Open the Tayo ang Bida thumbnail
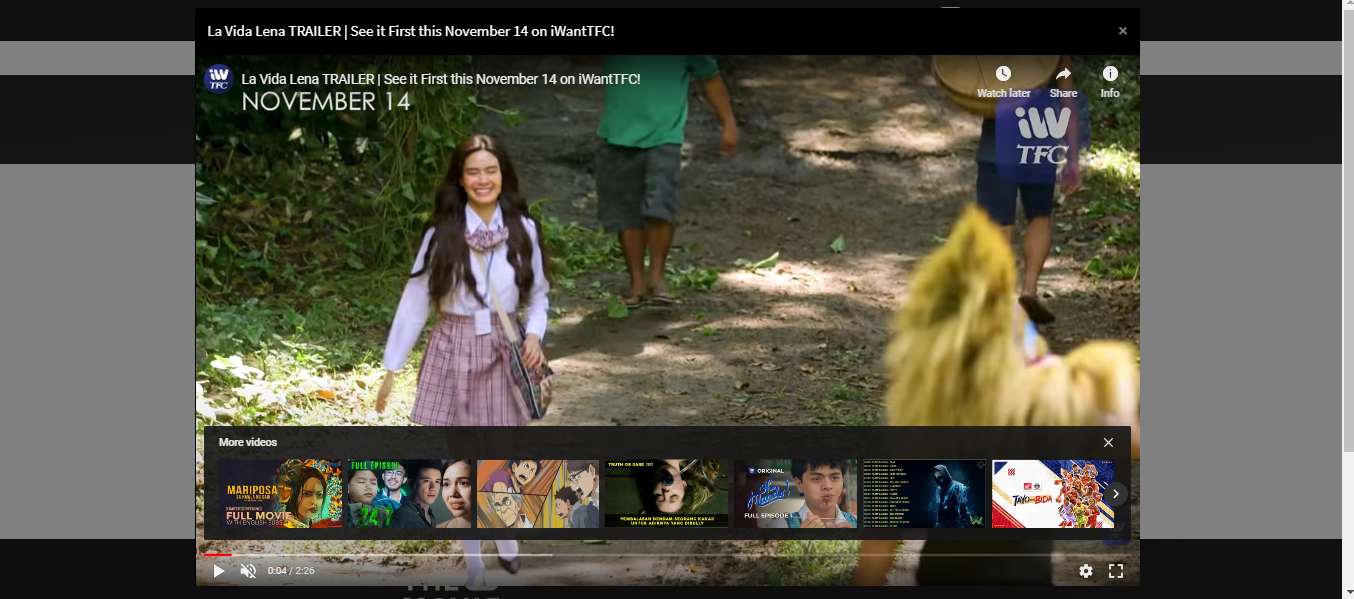This screenshot has width=1354, height=599. [1053, 494]
